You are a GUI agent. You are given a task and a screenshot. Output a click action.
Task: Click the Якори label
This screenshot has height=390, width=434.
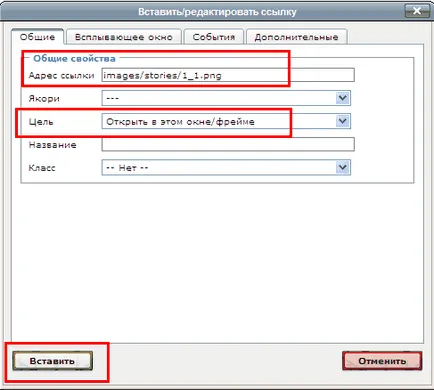coord(44,99)
